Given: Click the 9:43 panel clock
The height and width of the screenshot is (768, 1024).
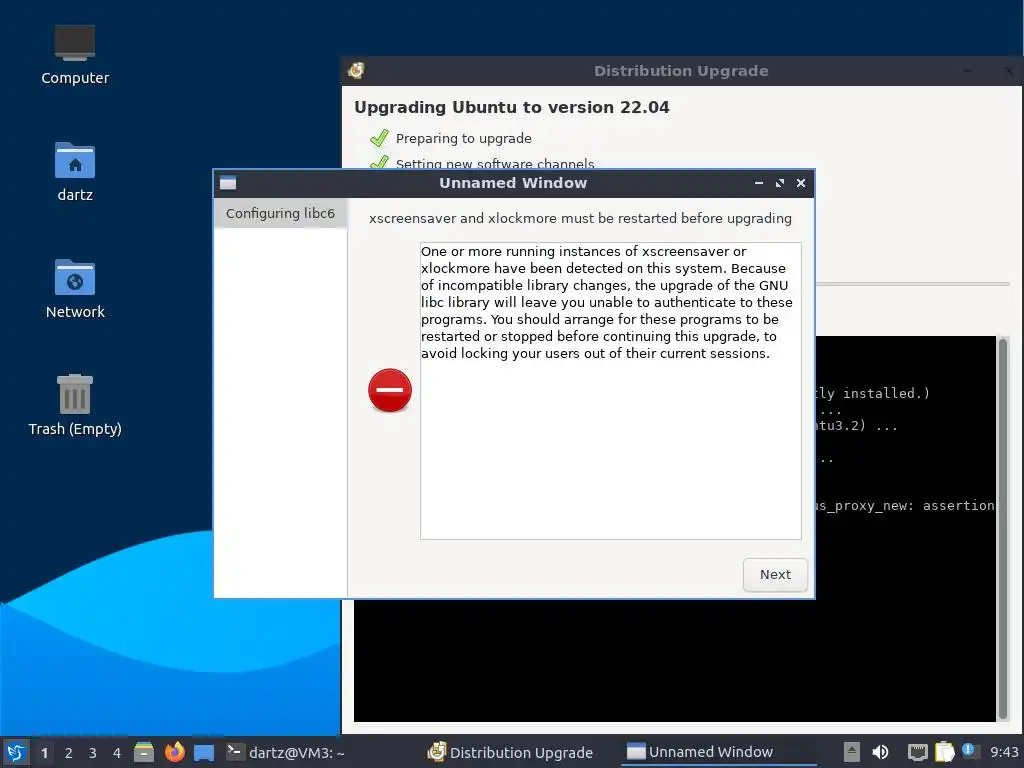Looking at the screenshot, I should [x=1004, y=752].
